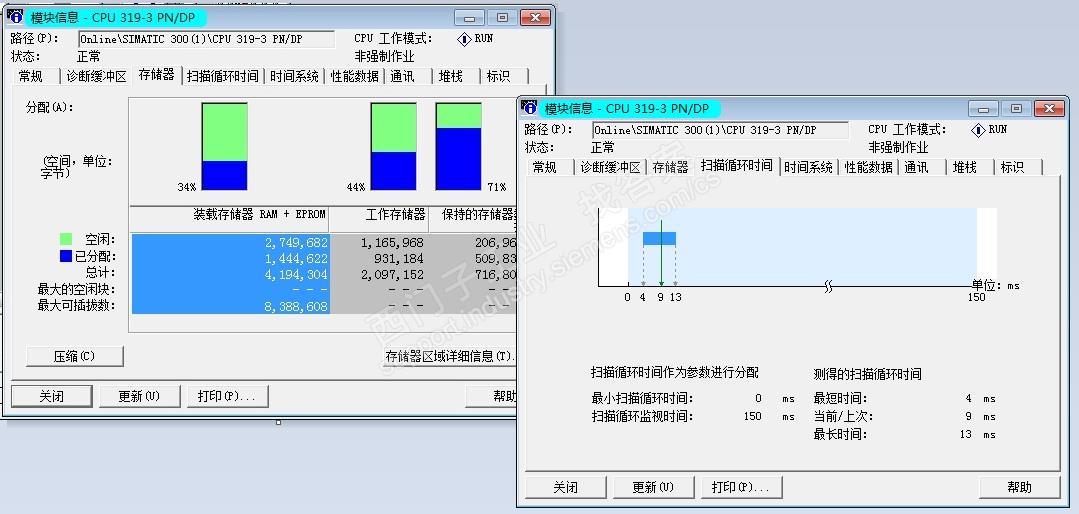Click the 4 ms tick label under the chart
Screen dimensions: 1079x514
642,297
